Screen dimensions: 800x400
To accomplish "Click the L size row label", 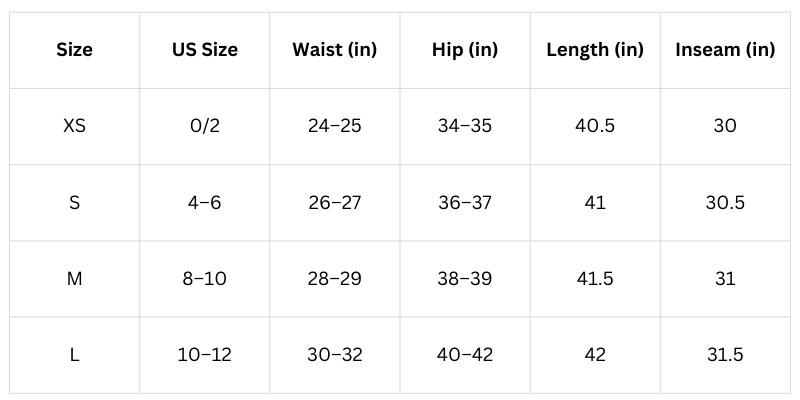I will click(74, 354).
